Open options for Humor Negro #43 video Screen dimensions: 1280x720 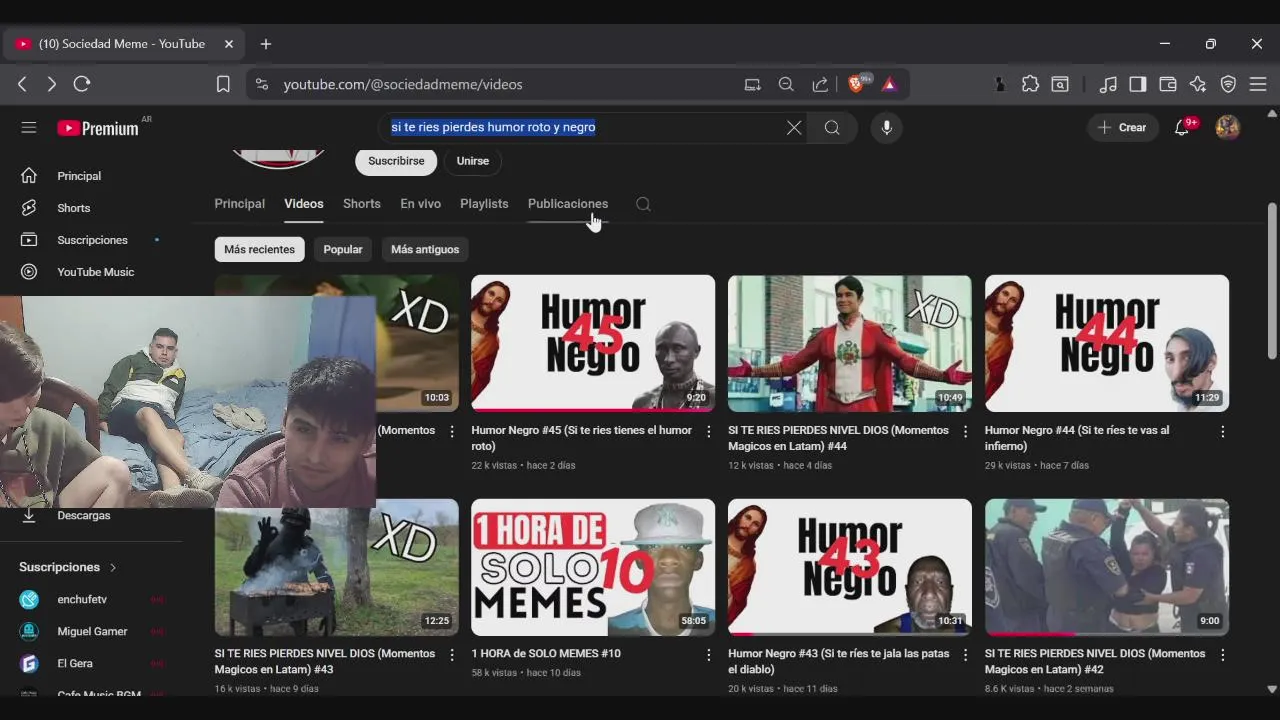point(965,655)
